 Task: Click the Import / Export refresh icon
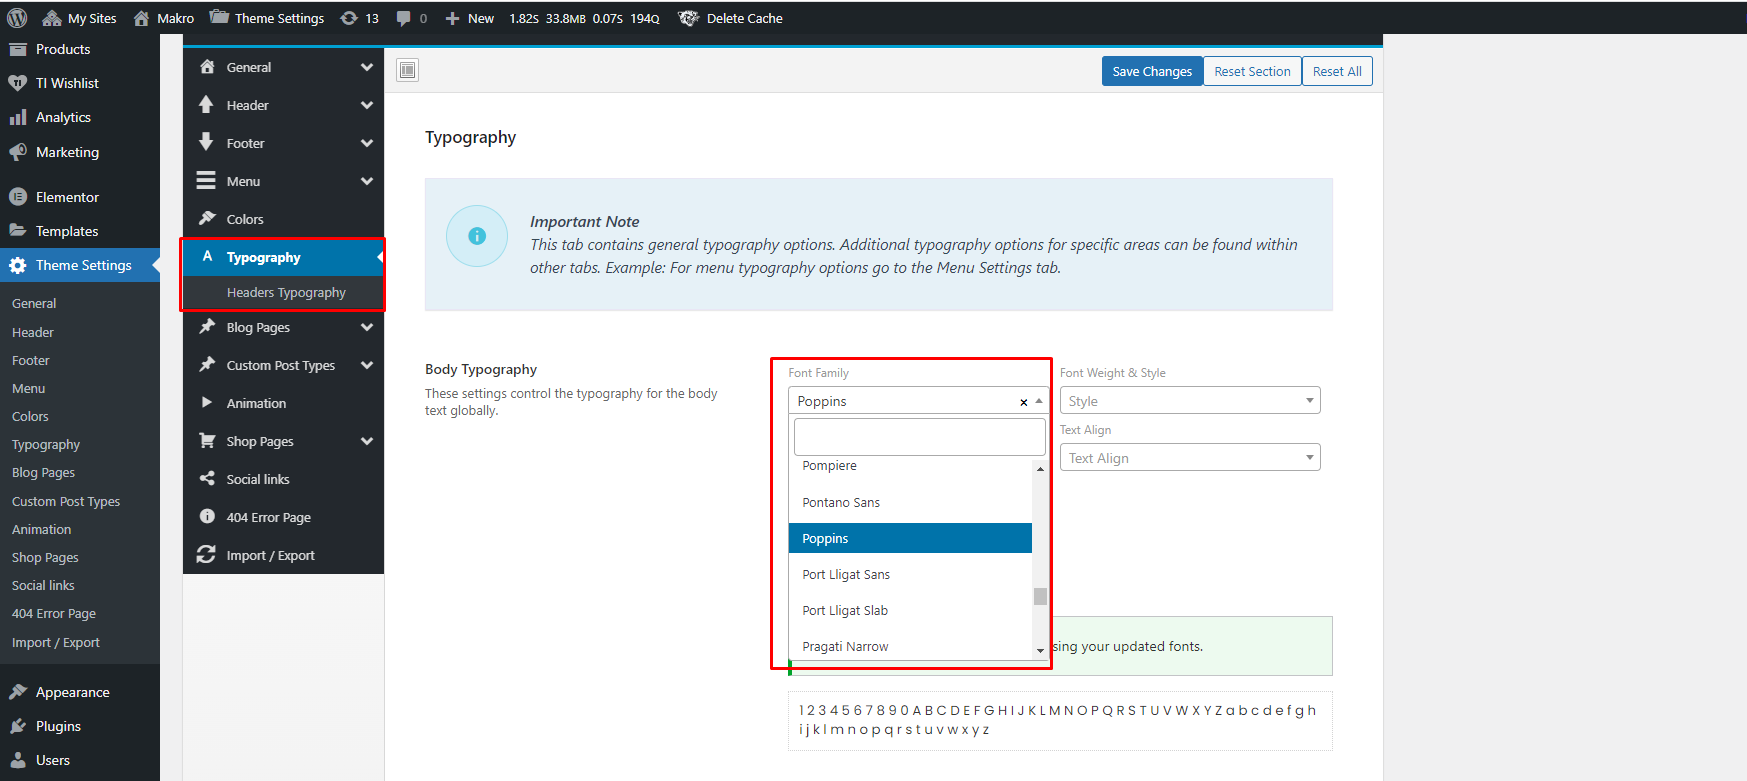[x=207, y=555]
